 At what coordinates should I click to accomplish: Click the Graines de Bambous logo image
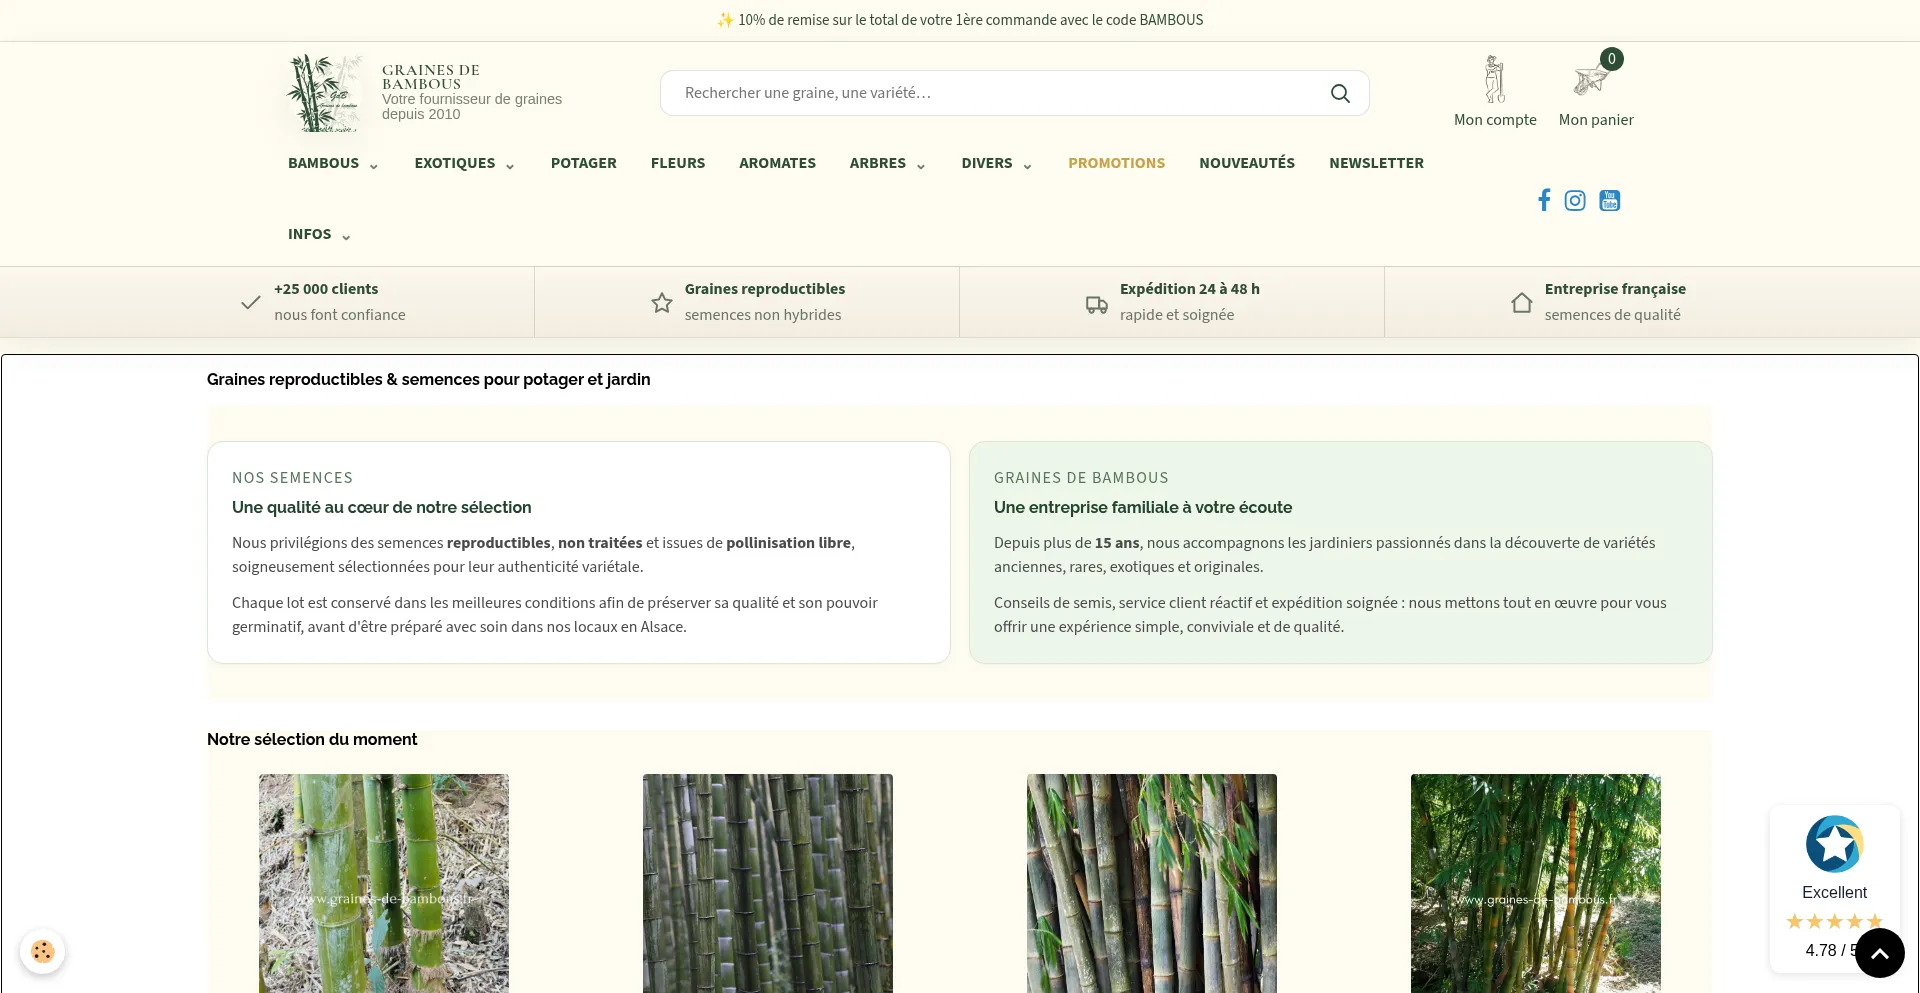click(324, 93)
